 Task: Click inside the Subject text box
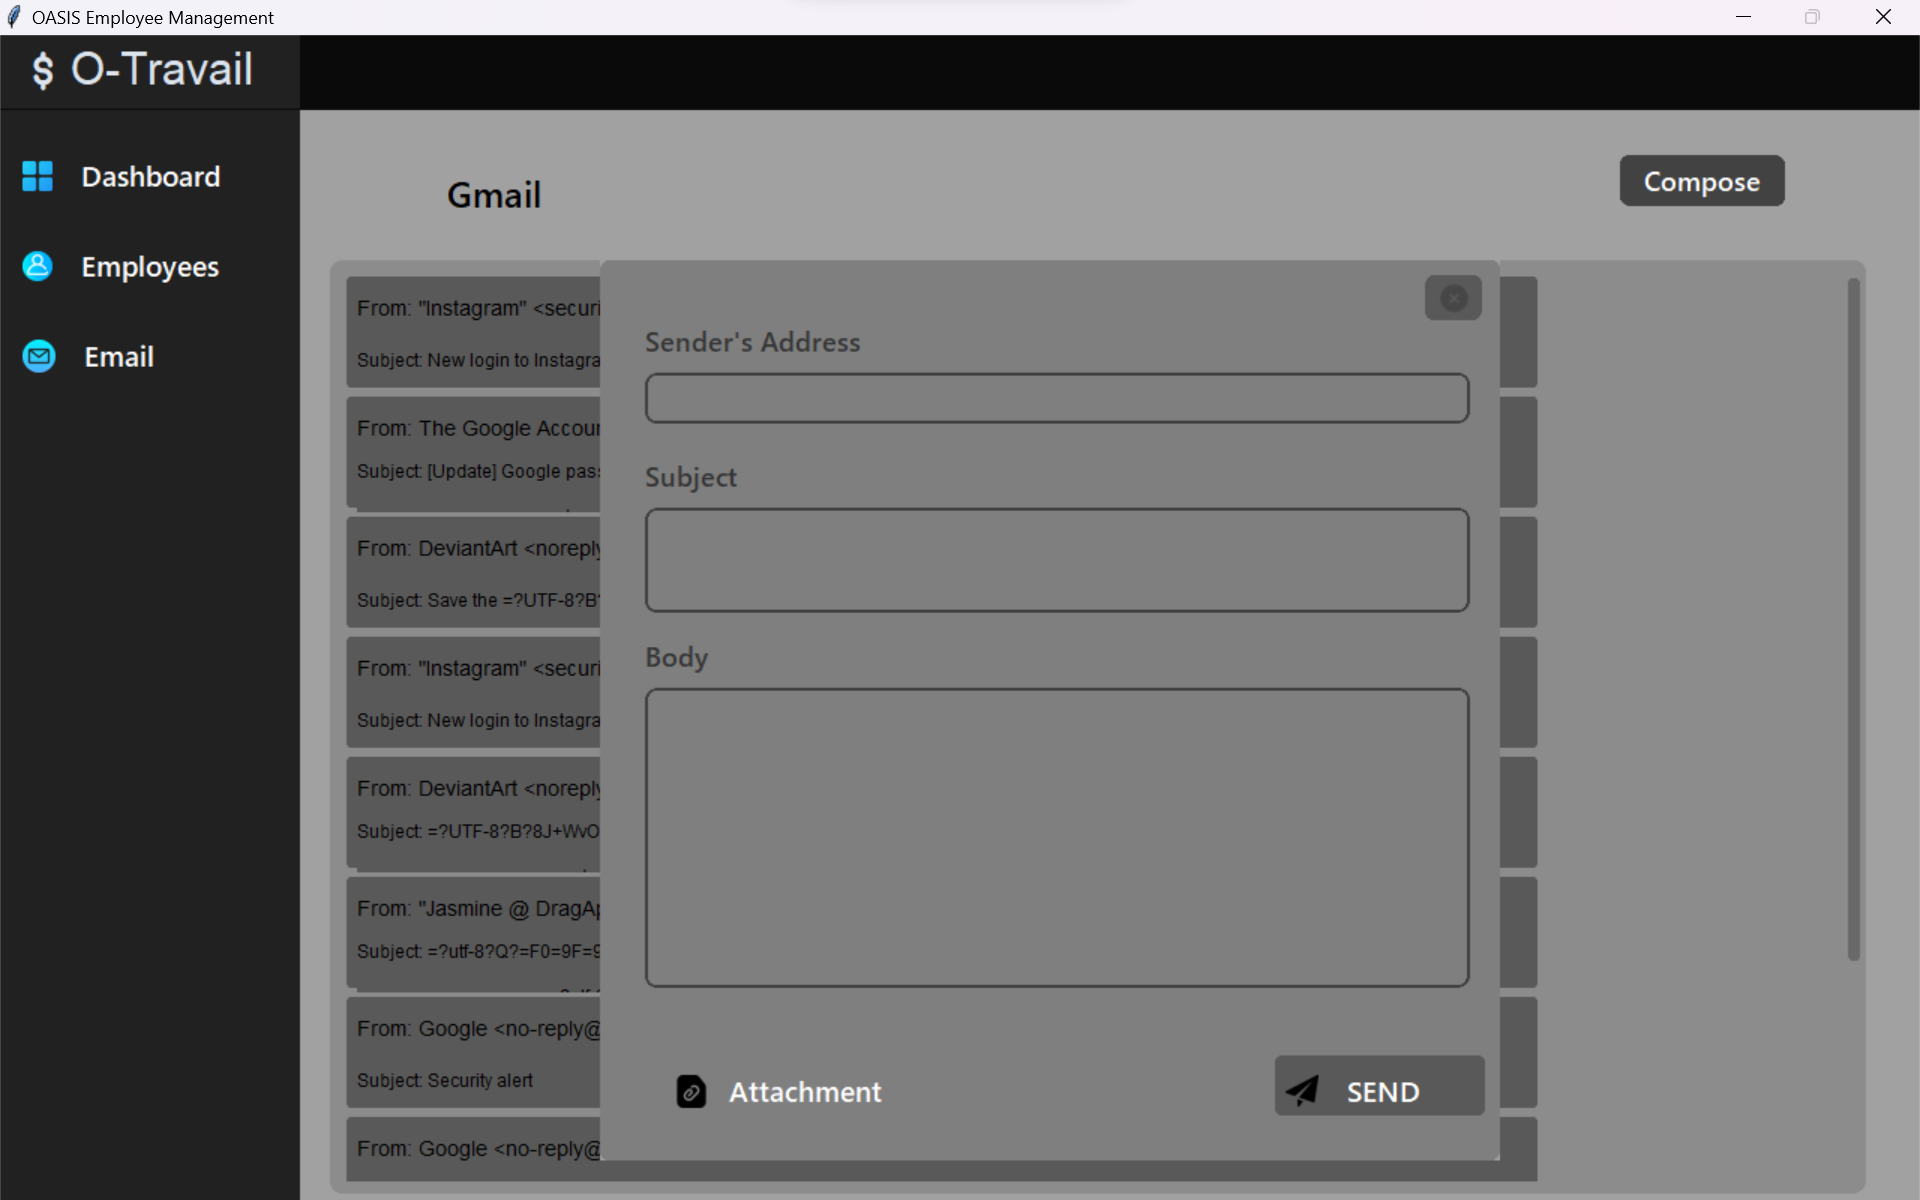click(1057, 560)
